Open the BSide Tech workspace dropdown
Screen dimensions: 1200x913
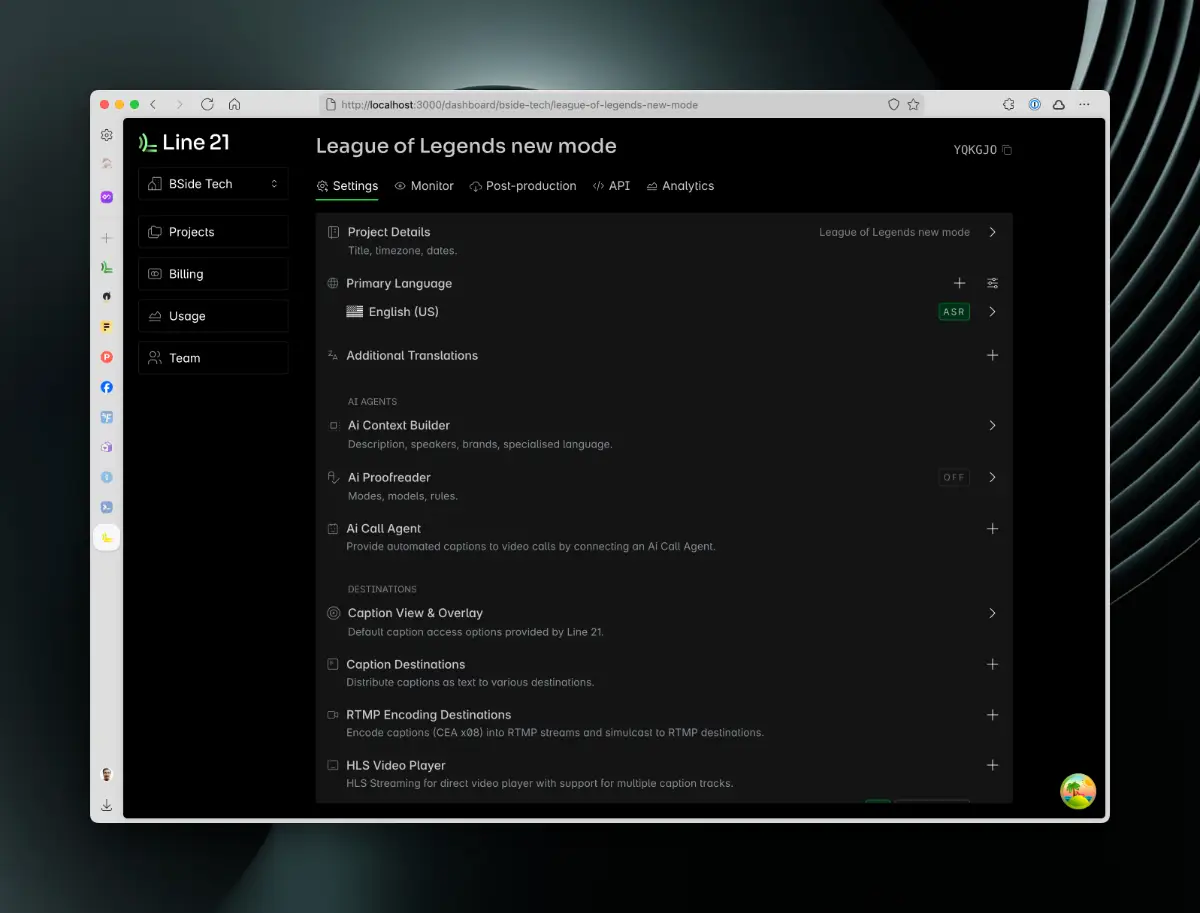[x=213, y=184]
